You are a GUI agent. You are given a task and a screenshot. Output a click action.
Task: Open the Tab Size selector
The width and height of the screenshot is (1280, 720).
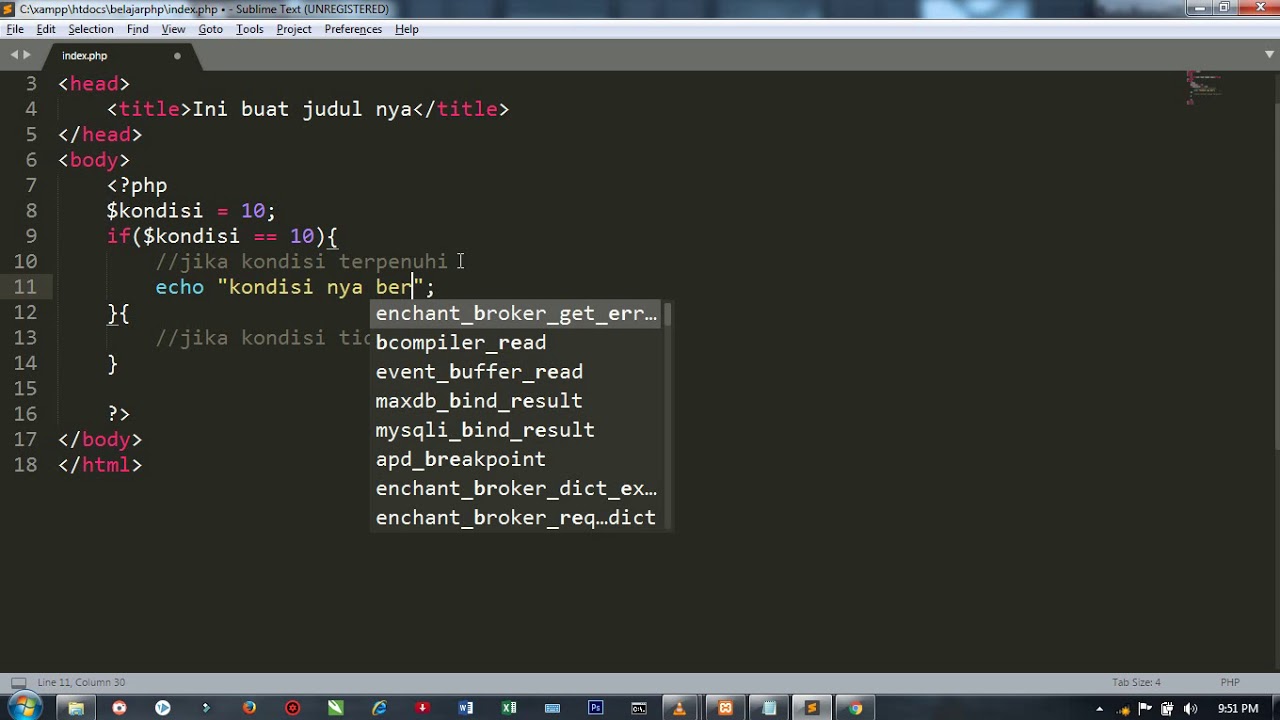1136,682
